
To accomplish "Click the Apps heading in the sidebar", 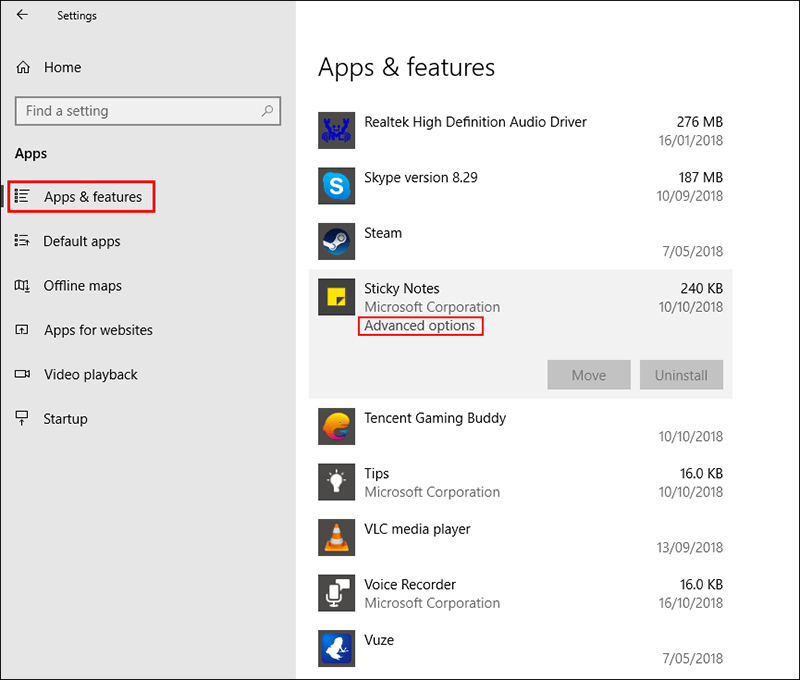I will point(31,154).
